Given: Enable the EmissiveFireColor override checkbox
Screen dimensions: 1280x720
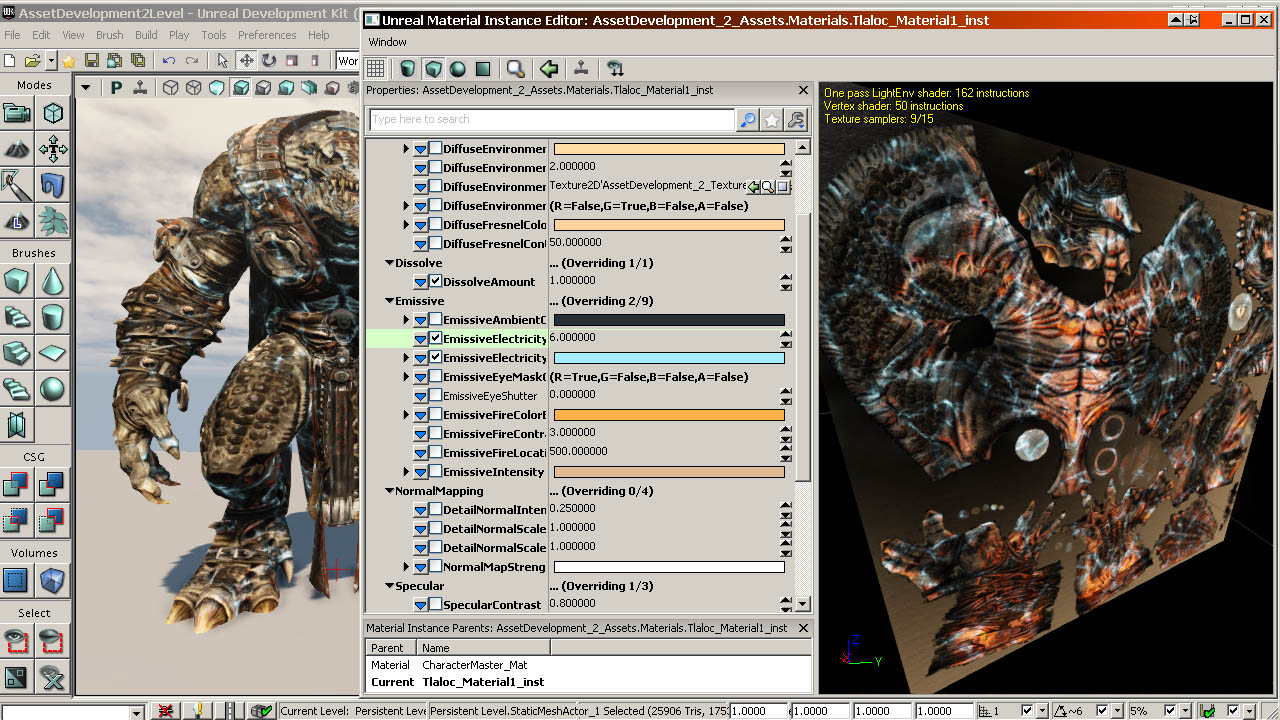Looking at the screenshot, I should coord(435,415).
